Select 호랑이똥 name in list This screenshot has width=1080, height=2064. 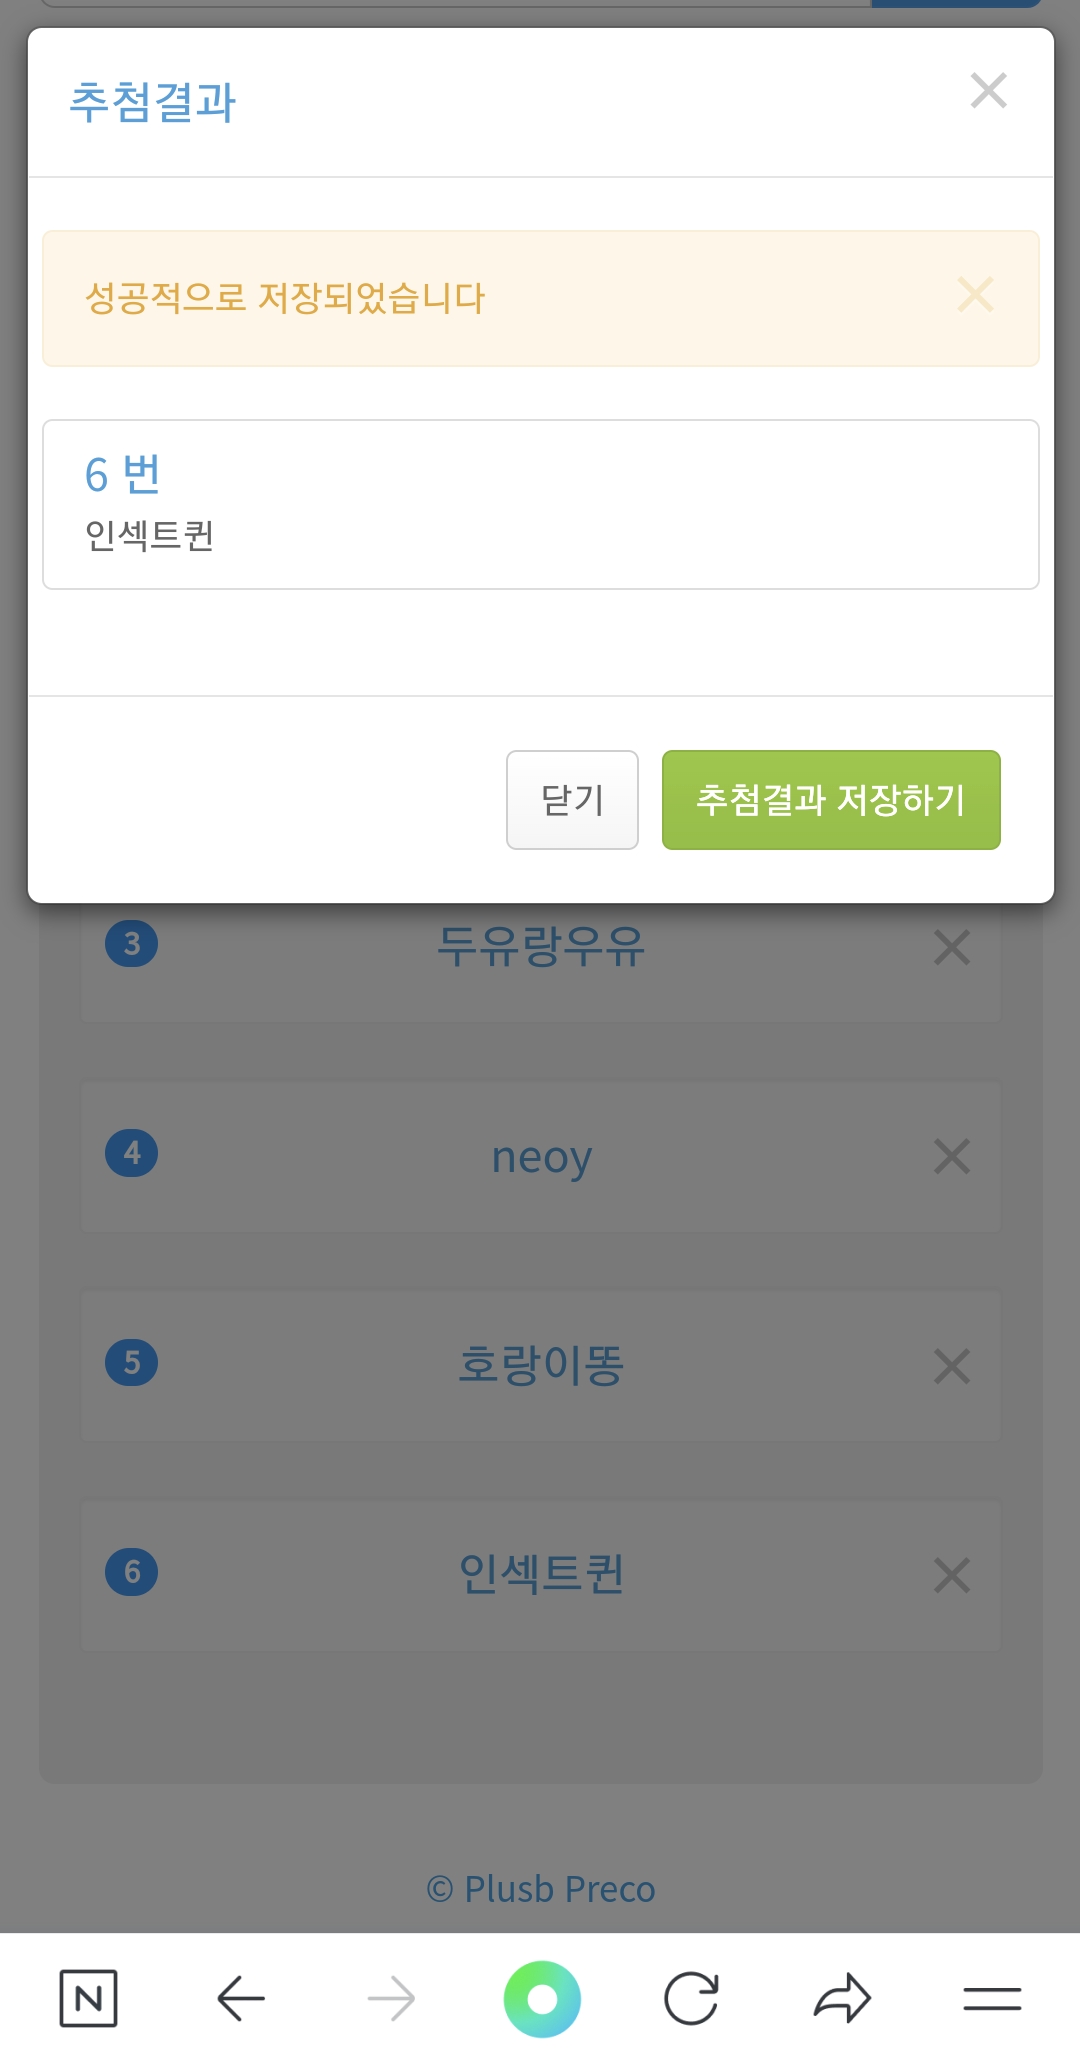(x=541, y=1365)
